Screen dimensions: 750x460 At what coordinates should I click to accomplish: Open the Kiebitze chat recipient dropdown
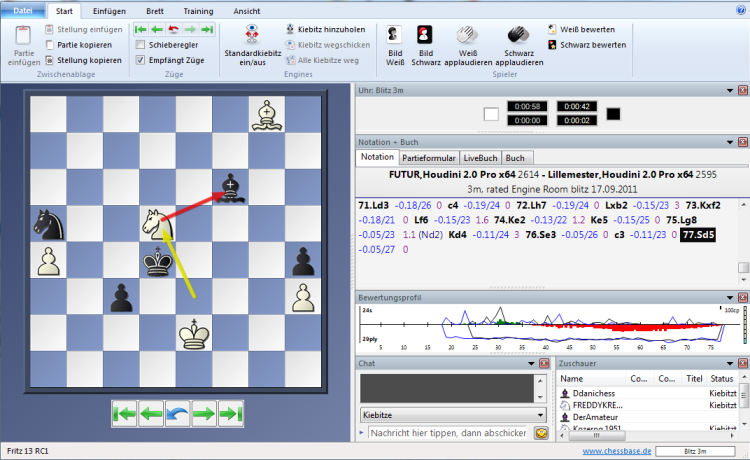[453, 415]
